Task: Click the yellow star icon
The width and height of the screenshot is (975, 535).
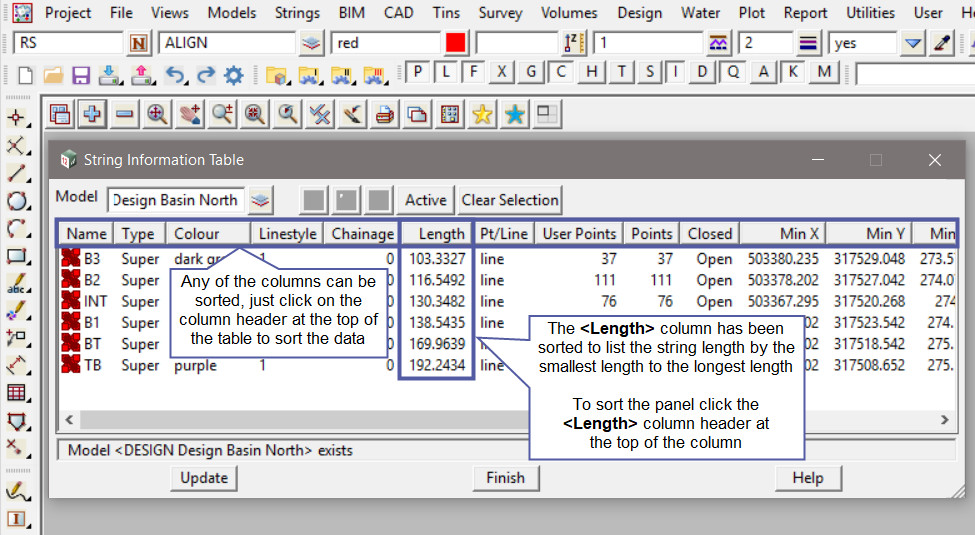Action: (482, 114)
